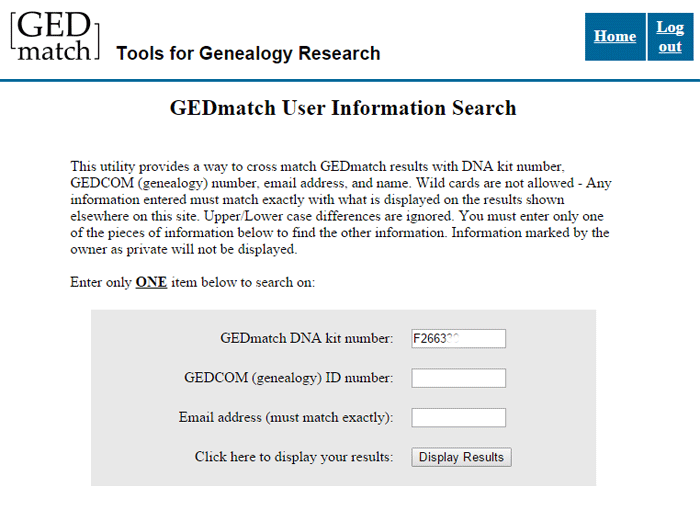The width and height of the screenshot is (700, 510).
Task: Click the 'Enter only ONE item' instruction line
Action: point(192,282)
